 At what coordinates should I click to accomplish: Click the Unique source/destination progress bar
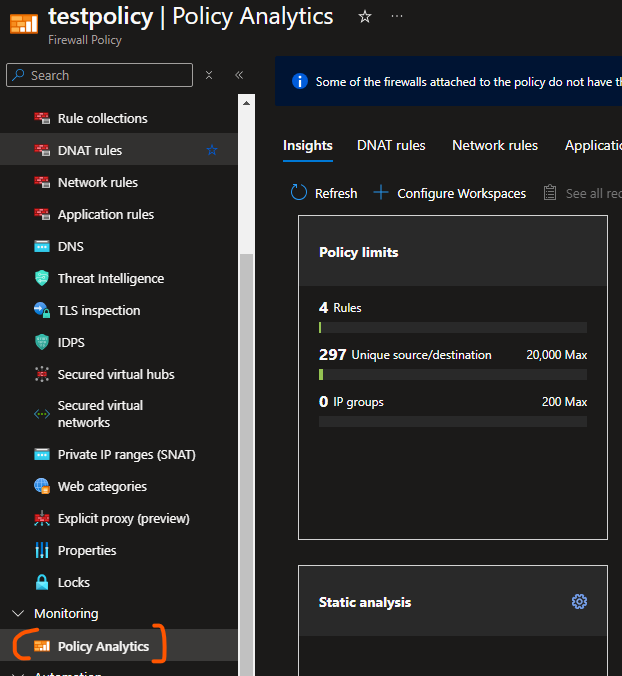tap(453, 375)
